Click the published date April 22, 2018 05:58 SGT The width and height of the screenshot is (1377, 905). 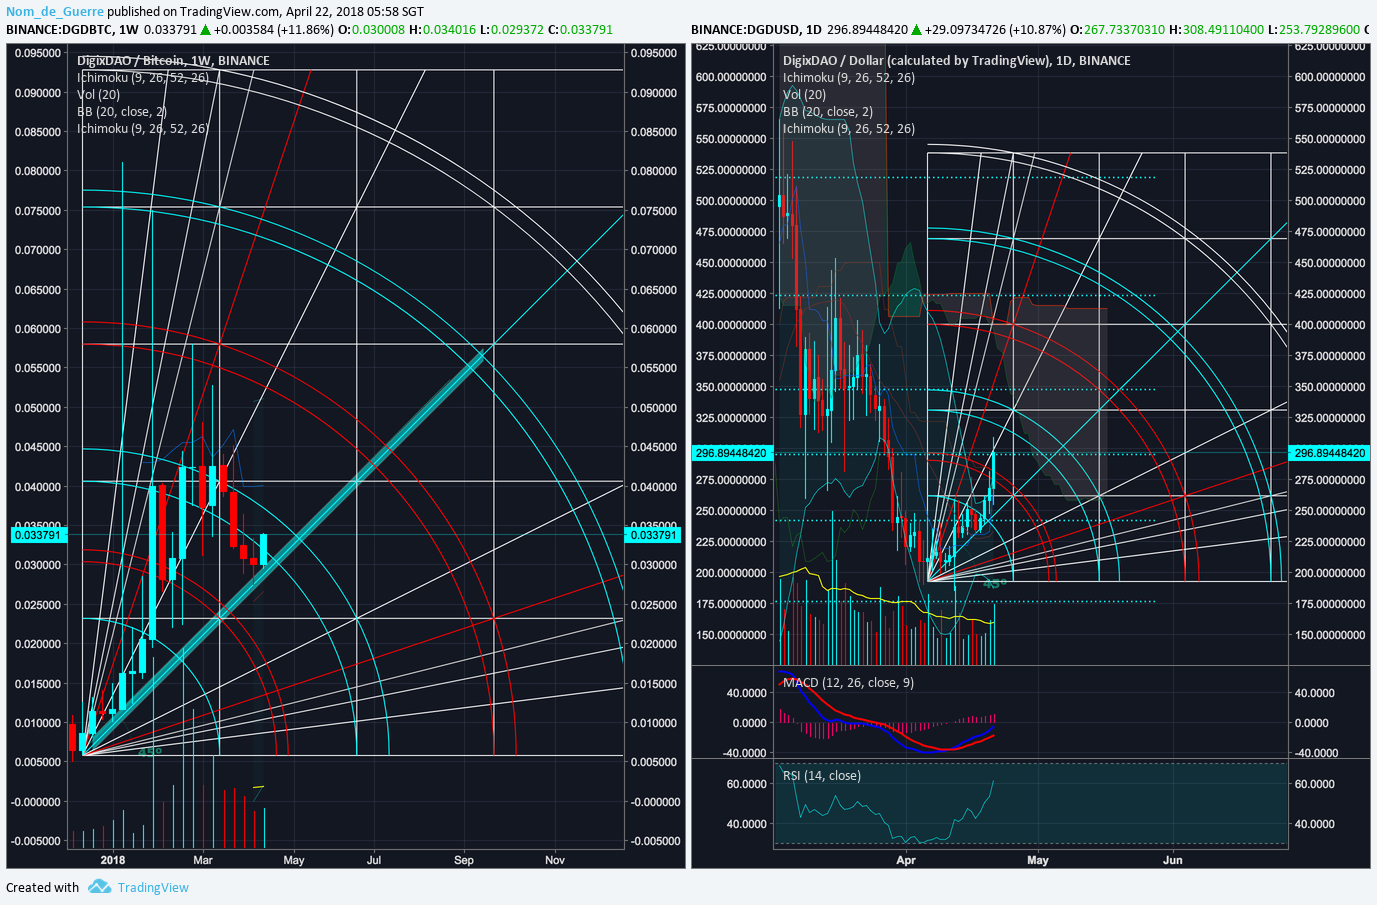[355, 11]
